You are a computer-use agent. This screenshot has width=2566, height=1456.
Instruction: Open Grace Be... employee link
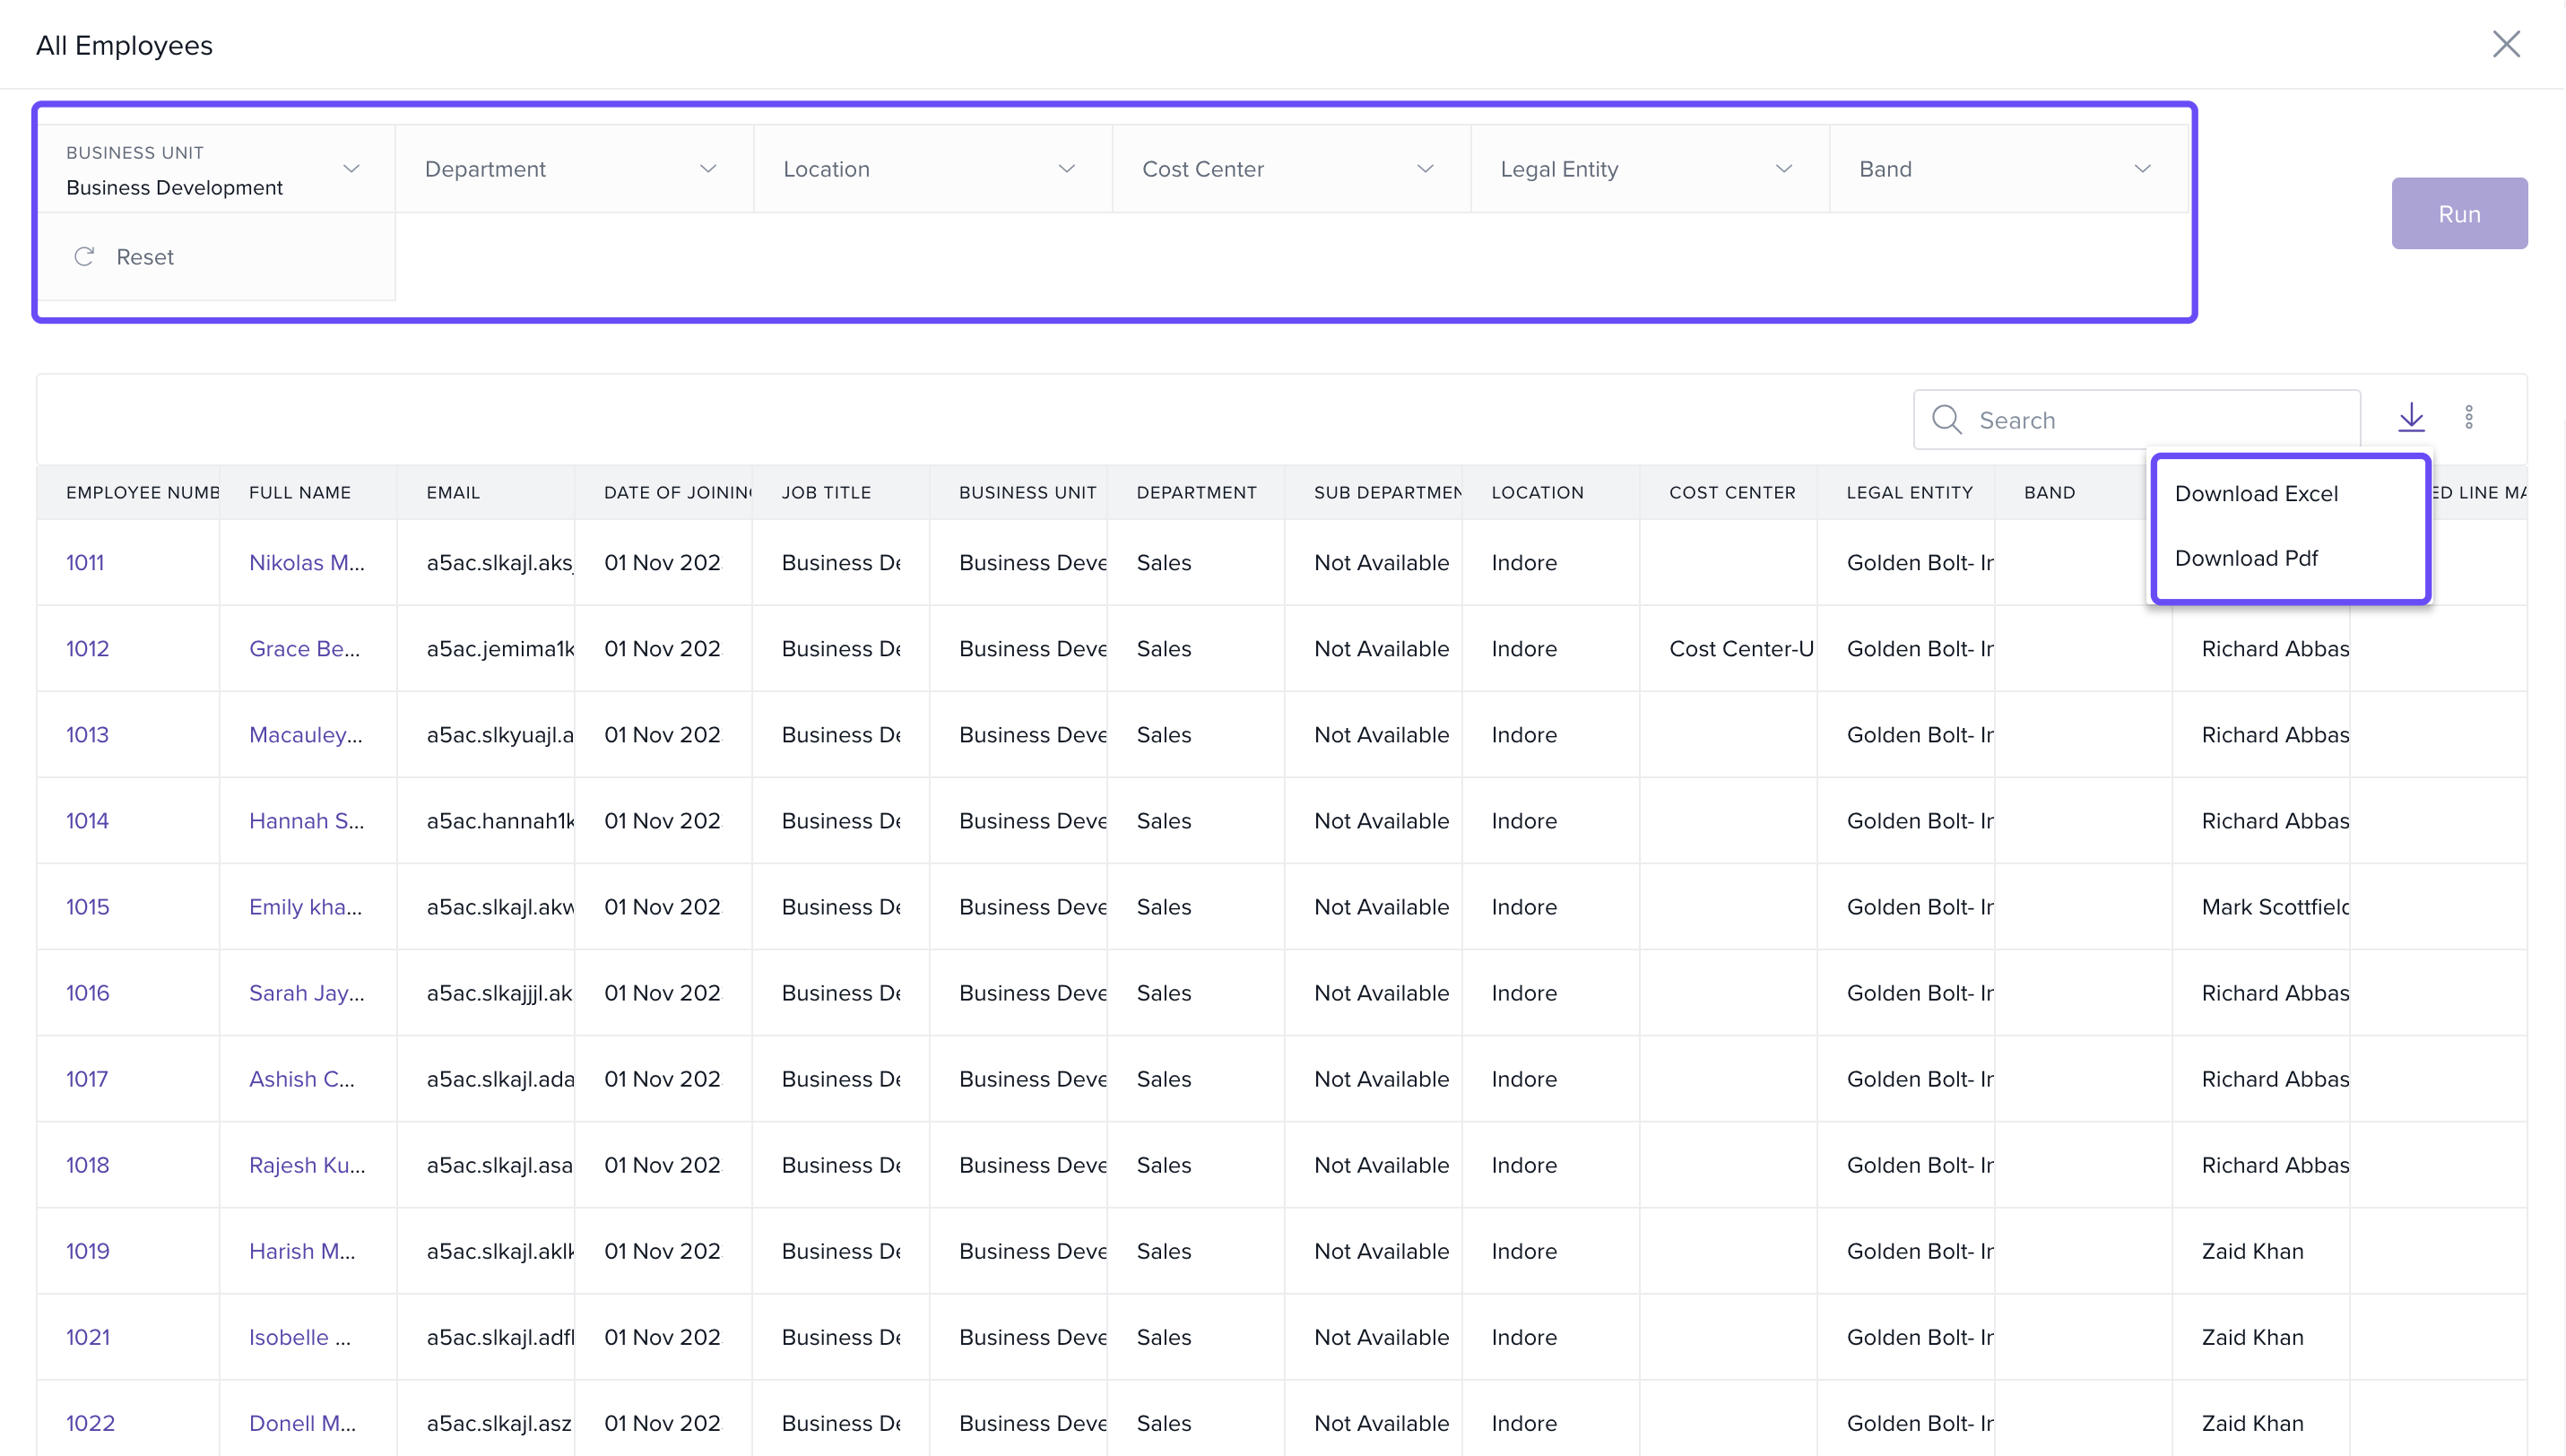(x=304, y=649)
